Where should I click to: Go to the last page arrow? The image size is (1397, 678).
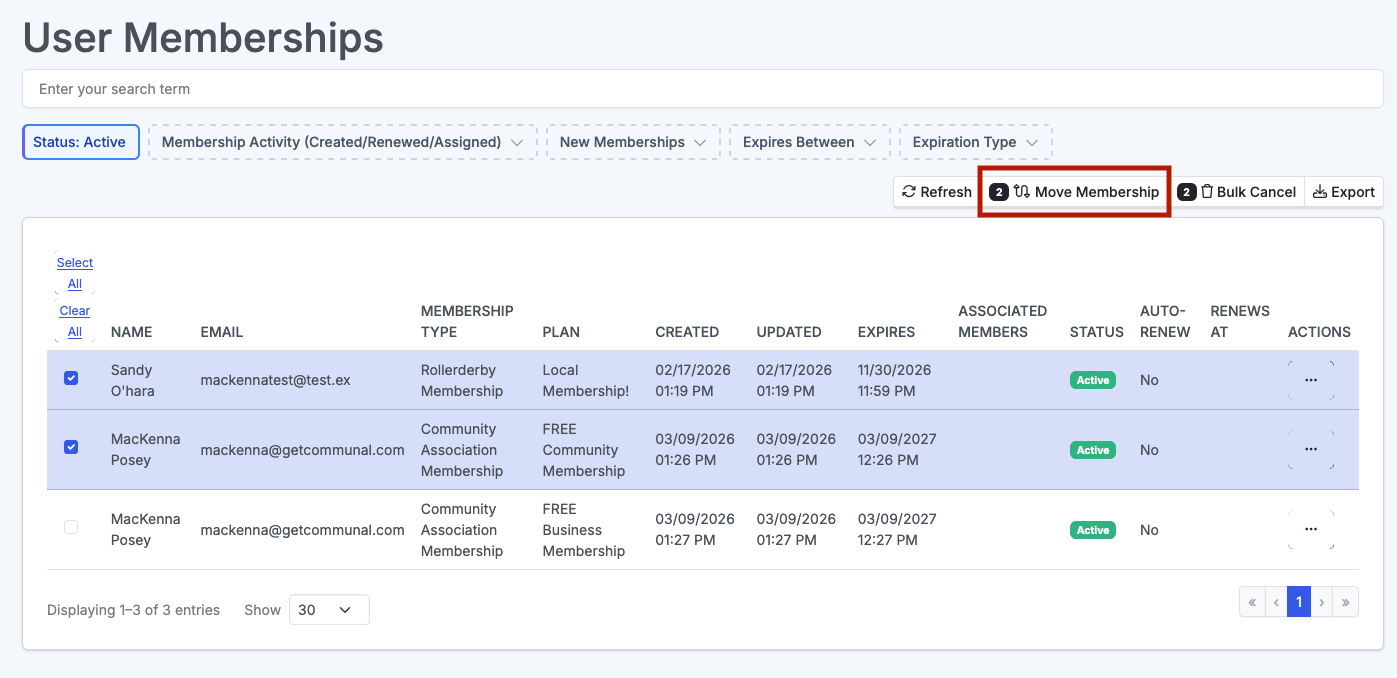pyautogui.click(x=1346, y=602)
